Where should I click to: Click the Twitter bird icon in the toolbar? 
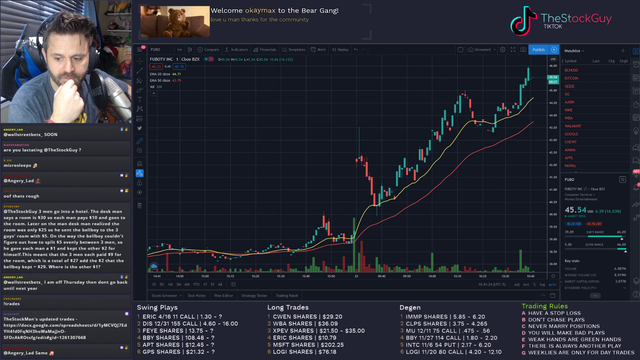140,128
